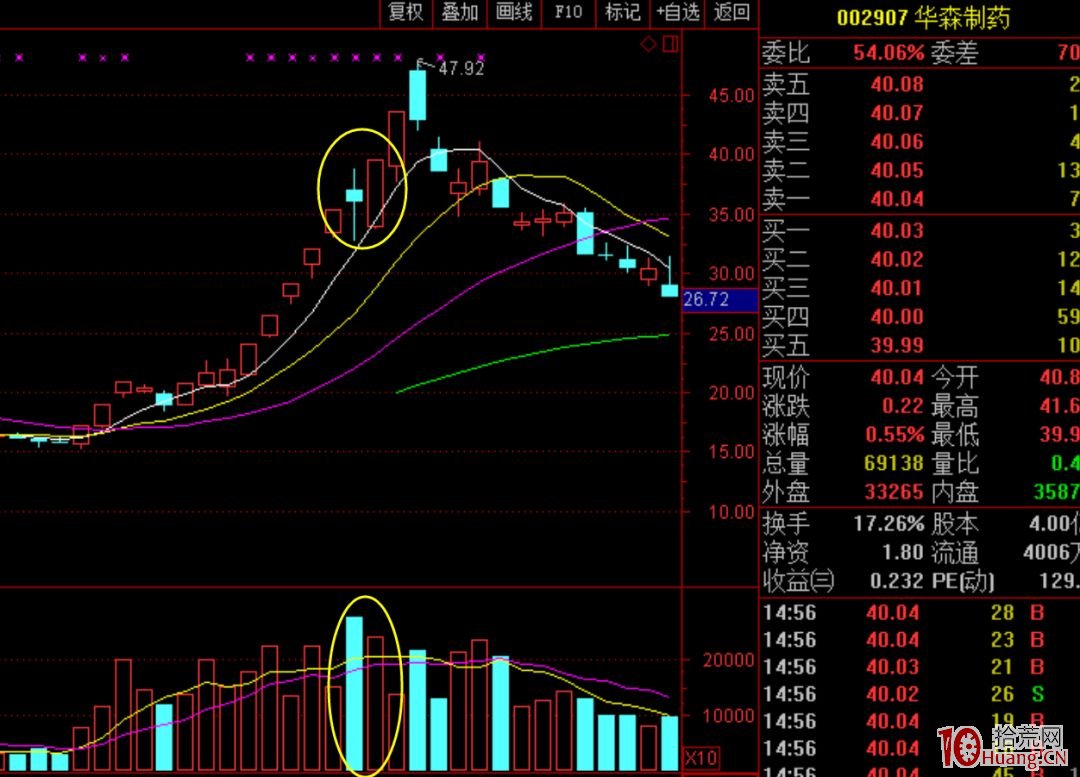Click the 委比 value 54.06%
Image resolution: width=1080 pixels, height=777 pixels.
888,53
